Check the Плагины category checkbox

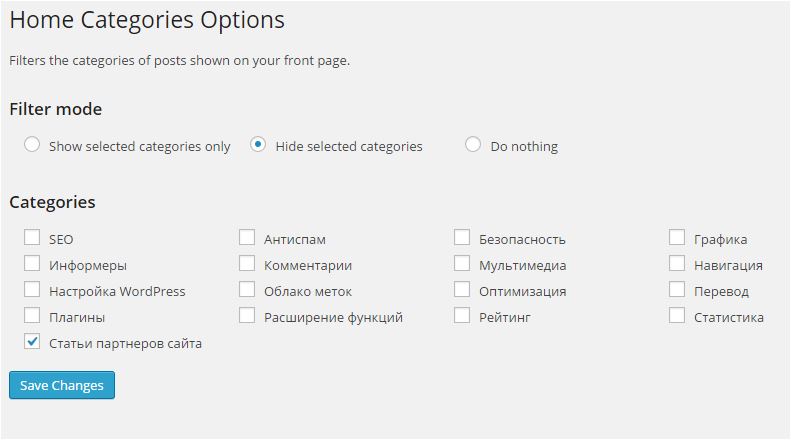32,316
